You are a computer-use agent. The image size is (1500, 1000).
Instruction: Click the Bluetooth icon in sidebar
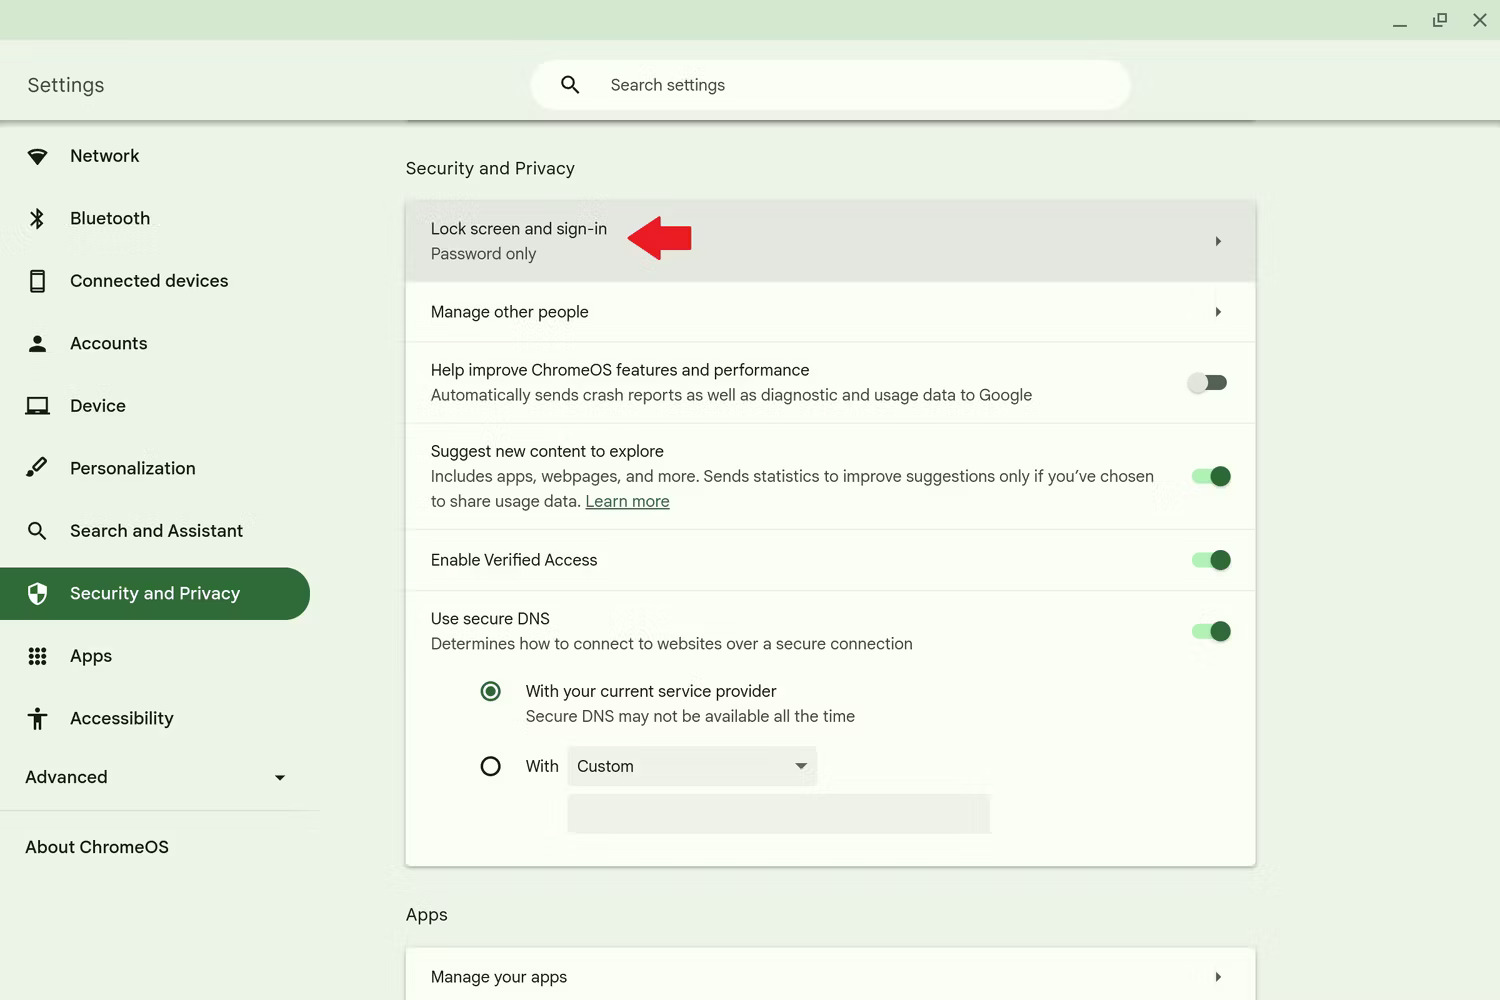point(37,219)
